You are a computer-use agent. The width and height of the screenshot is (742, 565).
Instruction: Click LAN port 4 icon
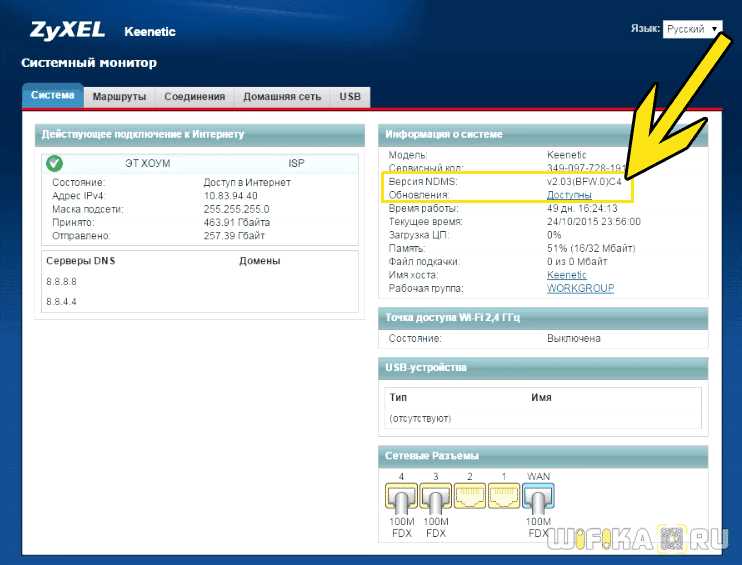tap(401, 498)
